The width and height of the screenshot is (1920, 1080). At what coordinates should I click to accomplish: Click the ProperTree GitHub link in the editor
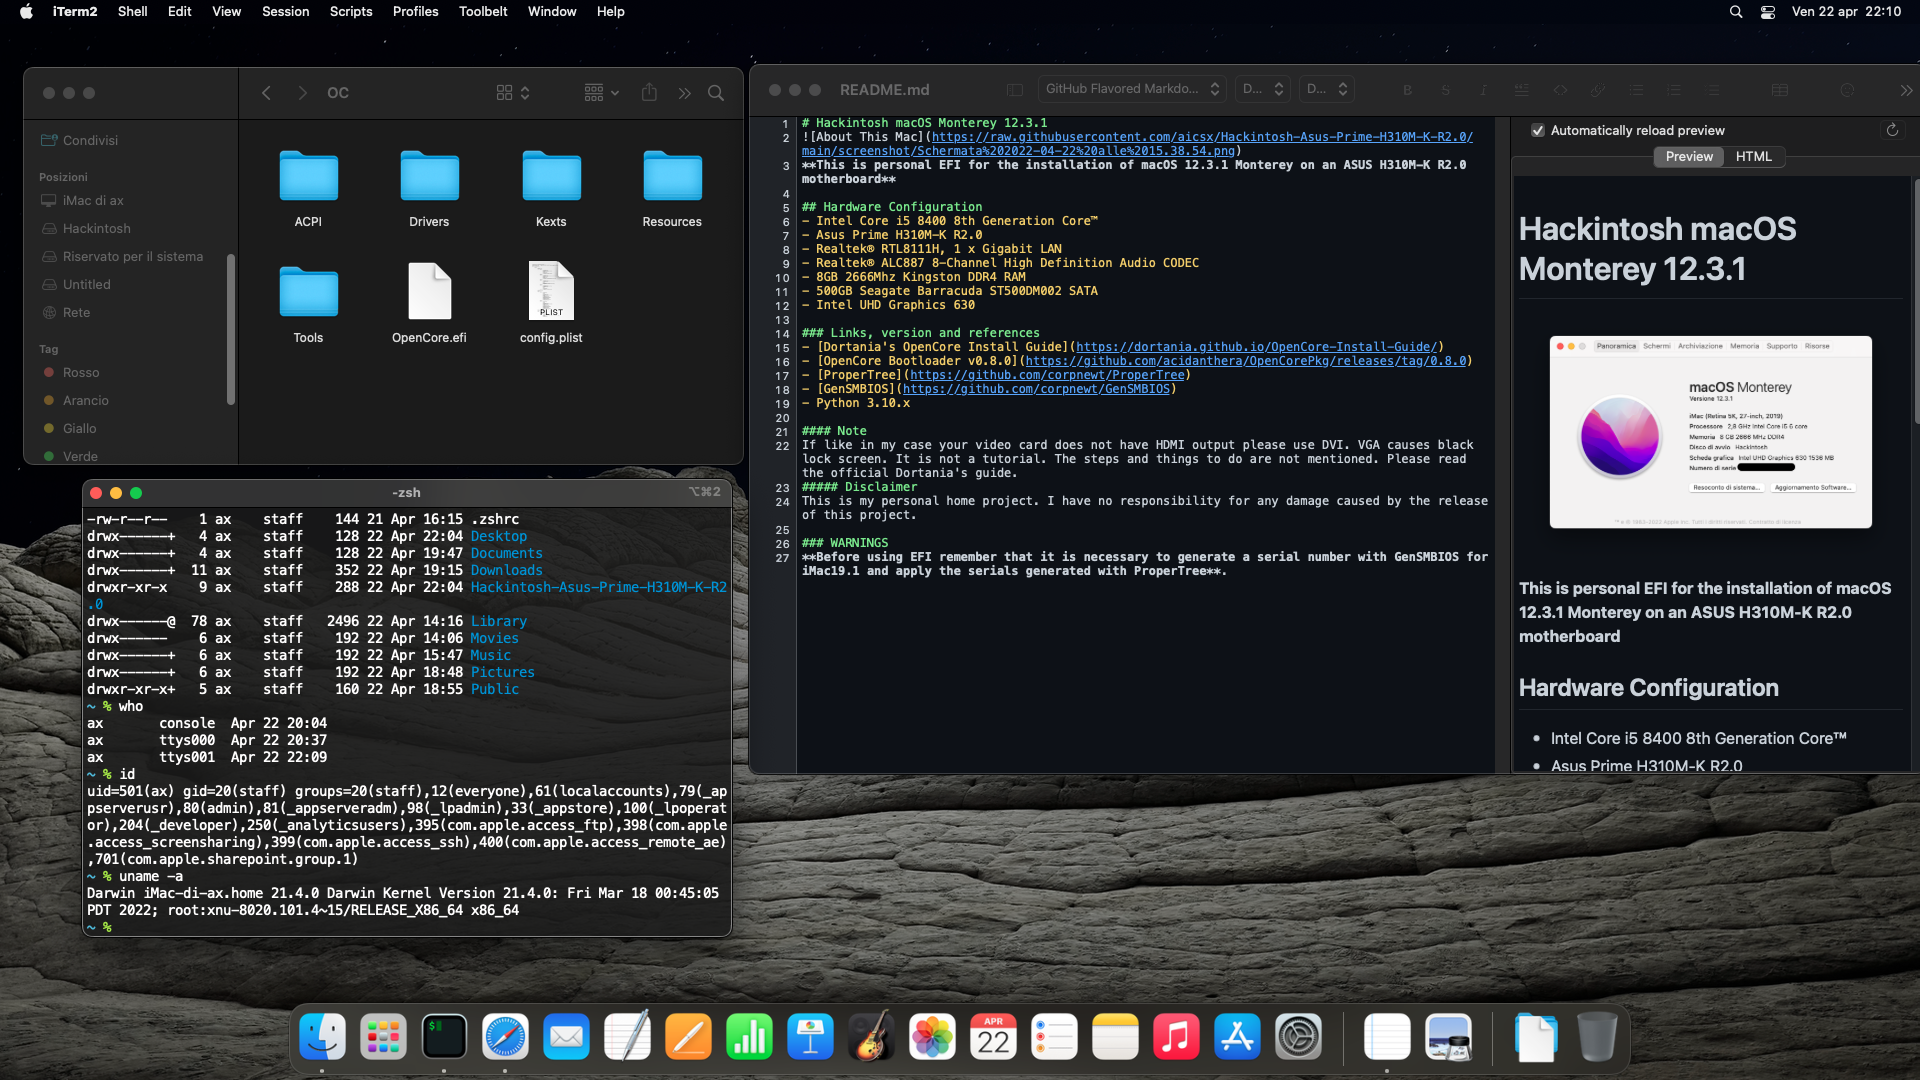point(1047,375)
